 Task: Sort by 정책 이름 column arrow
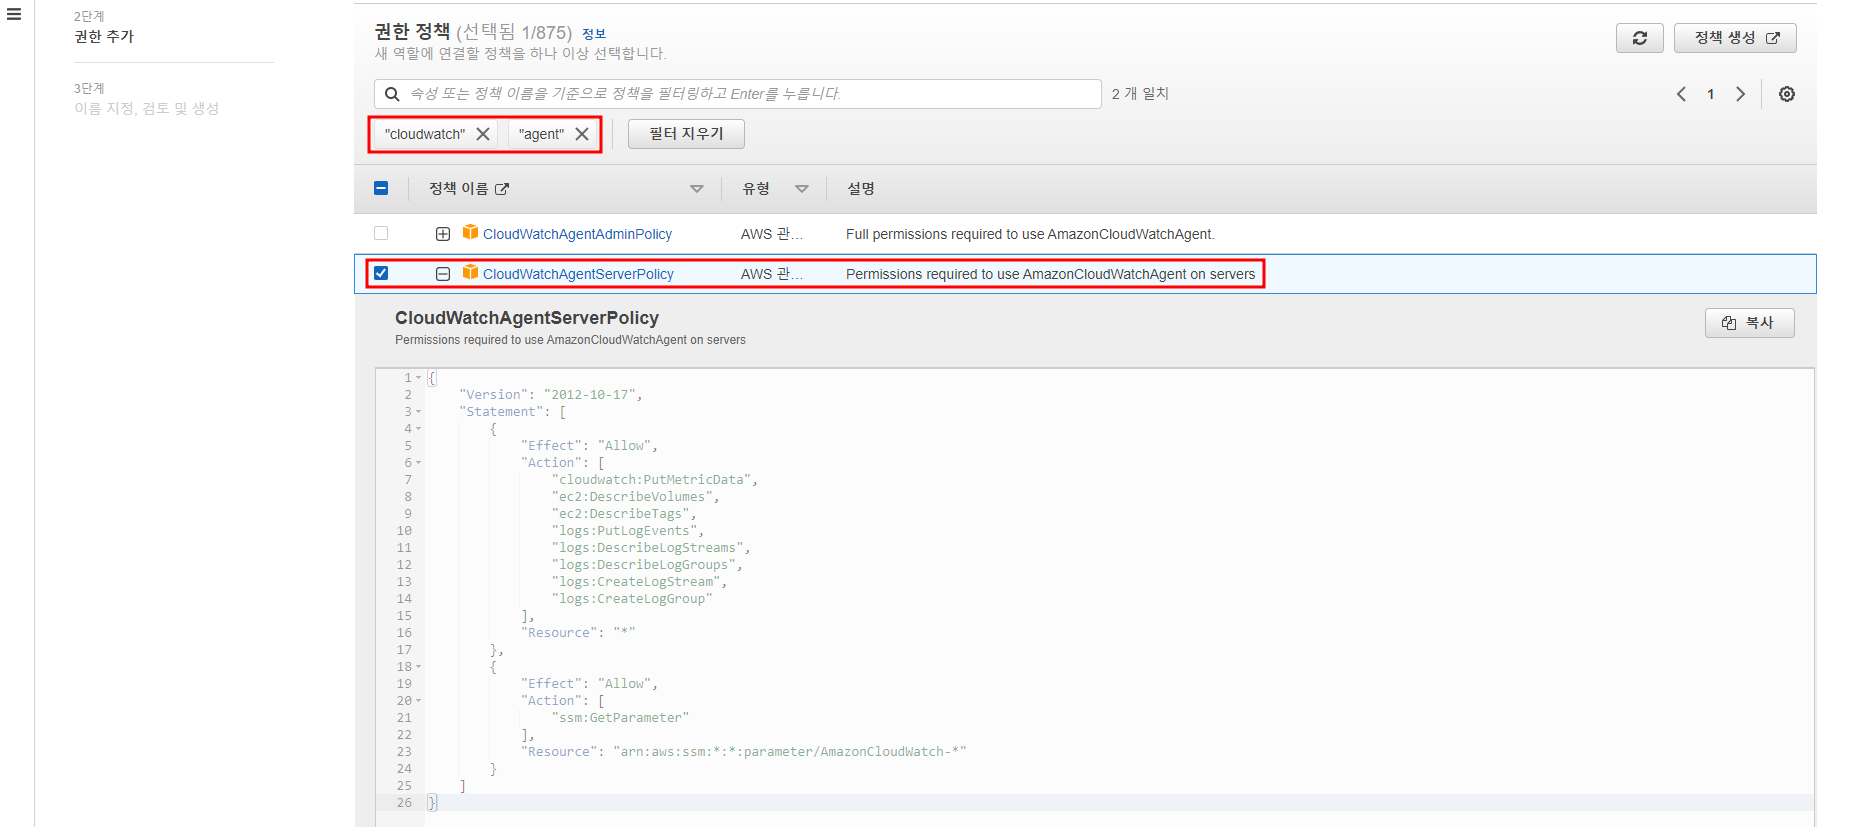697,189
